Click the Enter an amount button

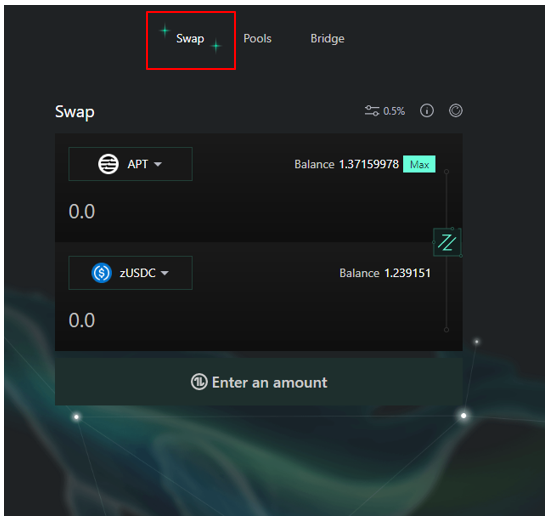pyautogui.click(x=259, y=382)
